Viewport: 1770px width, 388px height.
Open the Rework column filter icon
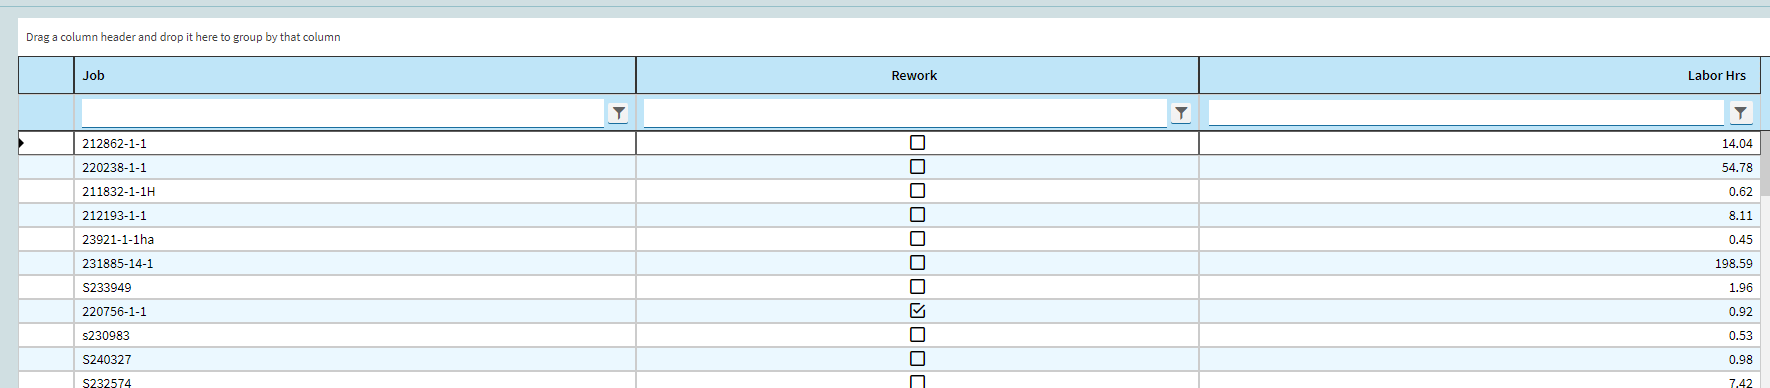pos(1181,113)
